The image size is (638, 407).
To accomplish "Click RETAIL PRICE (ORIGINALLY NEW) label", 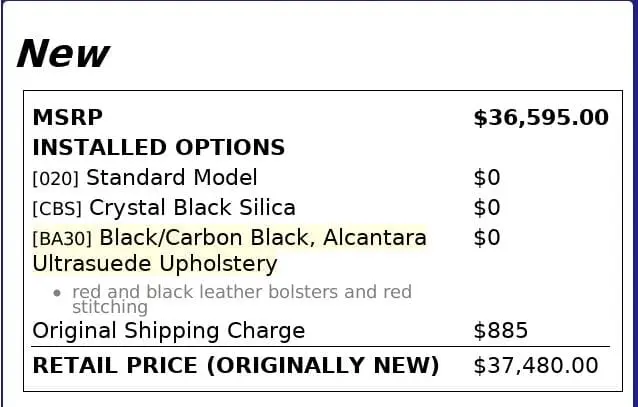I will 236,365.
